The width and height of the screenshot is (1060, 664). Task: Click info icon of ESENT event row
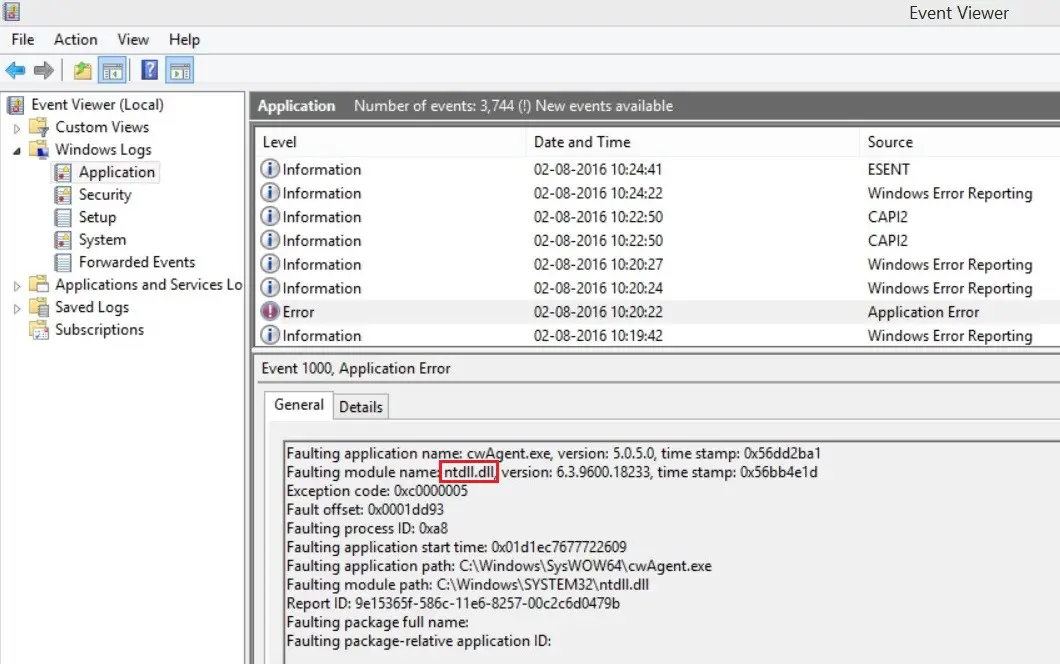[270, 168]
